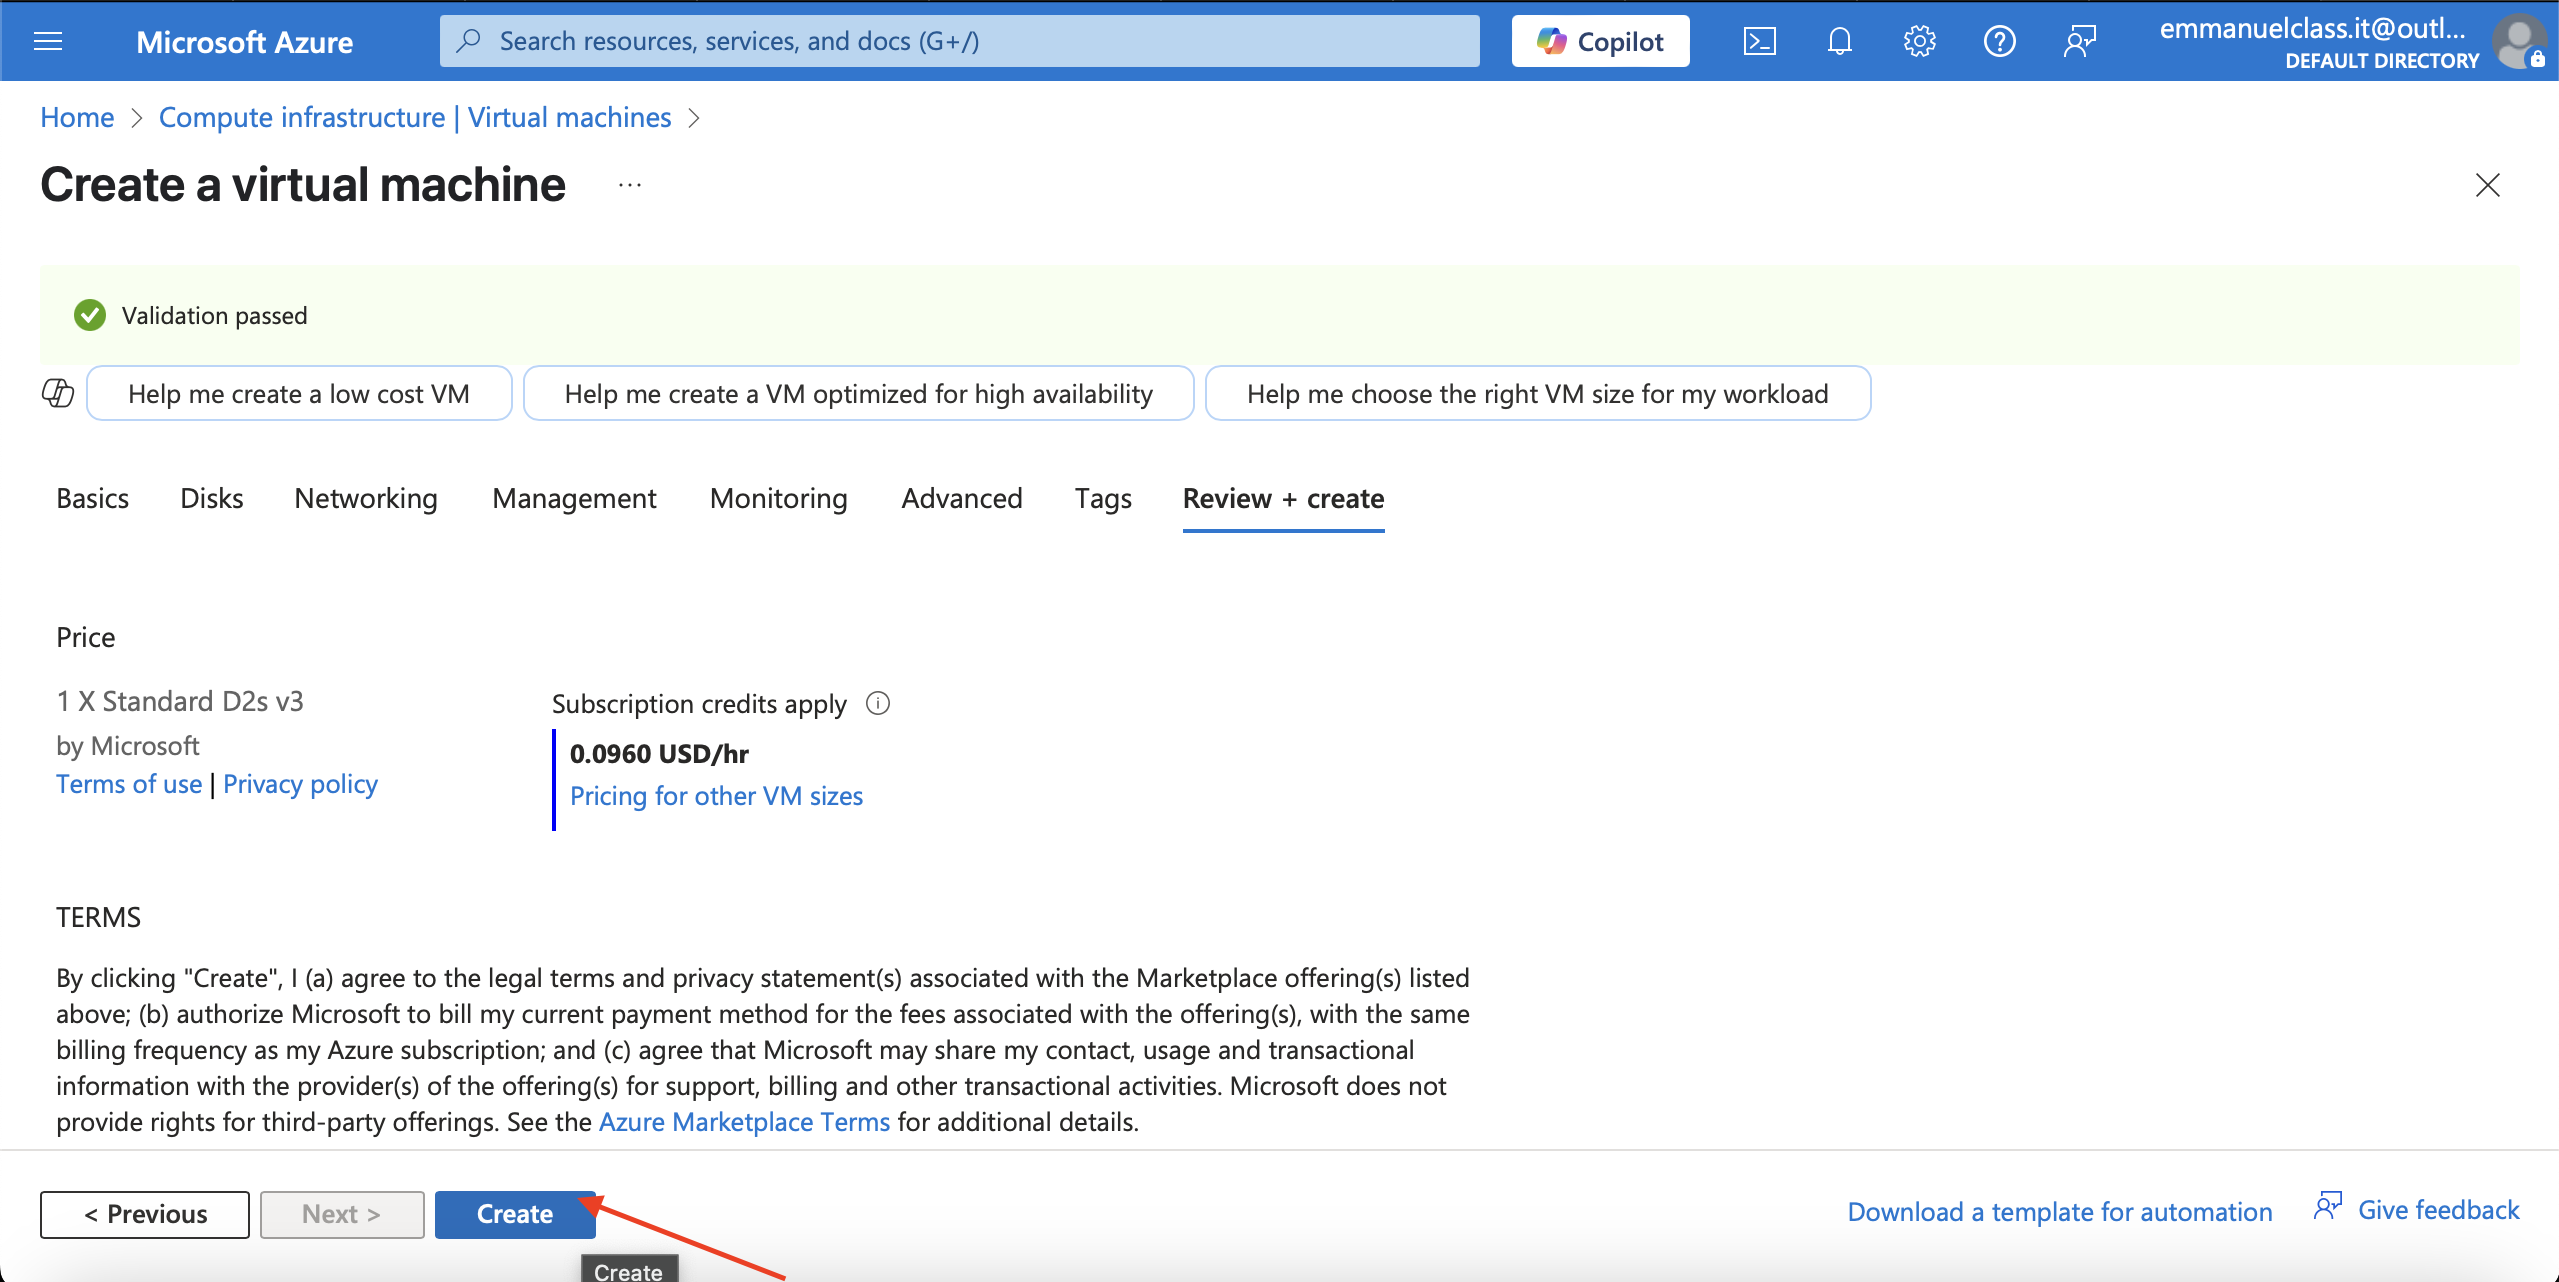The height and width of the screenshot is (1282, 2559).
Task: Go to Home breadcrumb
Action: pos(77,117)
